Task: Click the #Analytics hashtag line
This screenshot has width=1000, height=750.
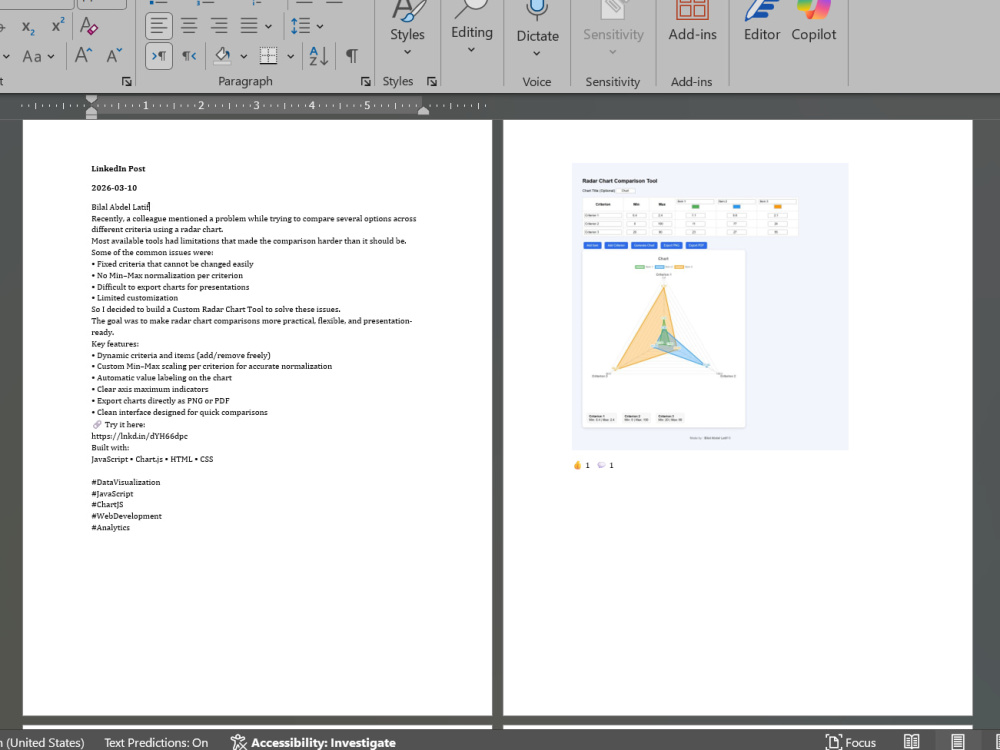Action: coord(110,527)
